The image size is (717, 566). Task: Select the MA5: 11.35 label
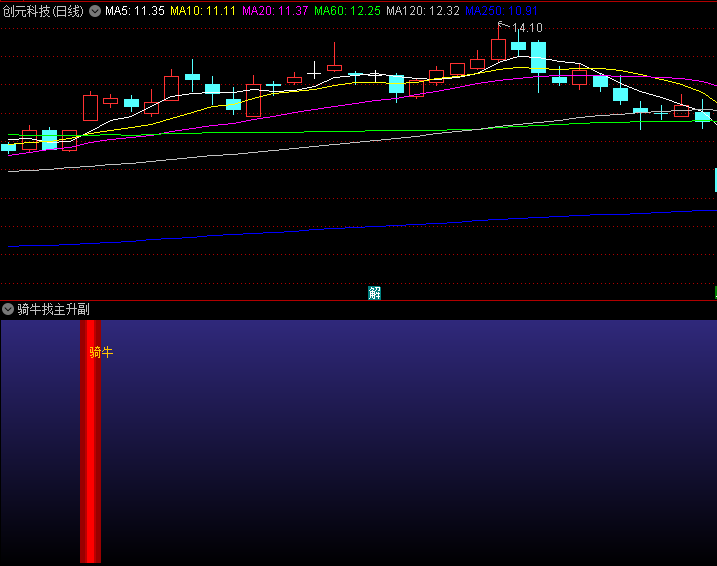click(x=134, y=11)
